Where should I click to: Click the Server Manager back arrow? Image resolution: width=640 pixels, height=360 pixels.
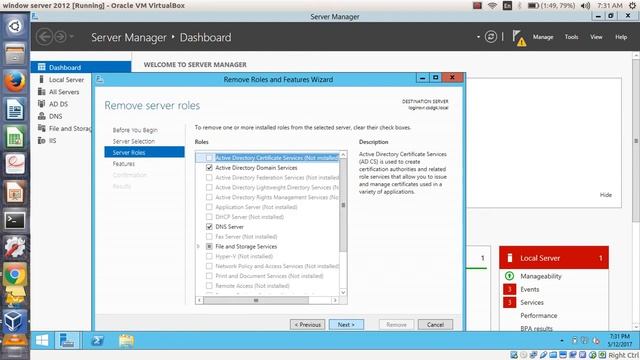pos(44,37)
